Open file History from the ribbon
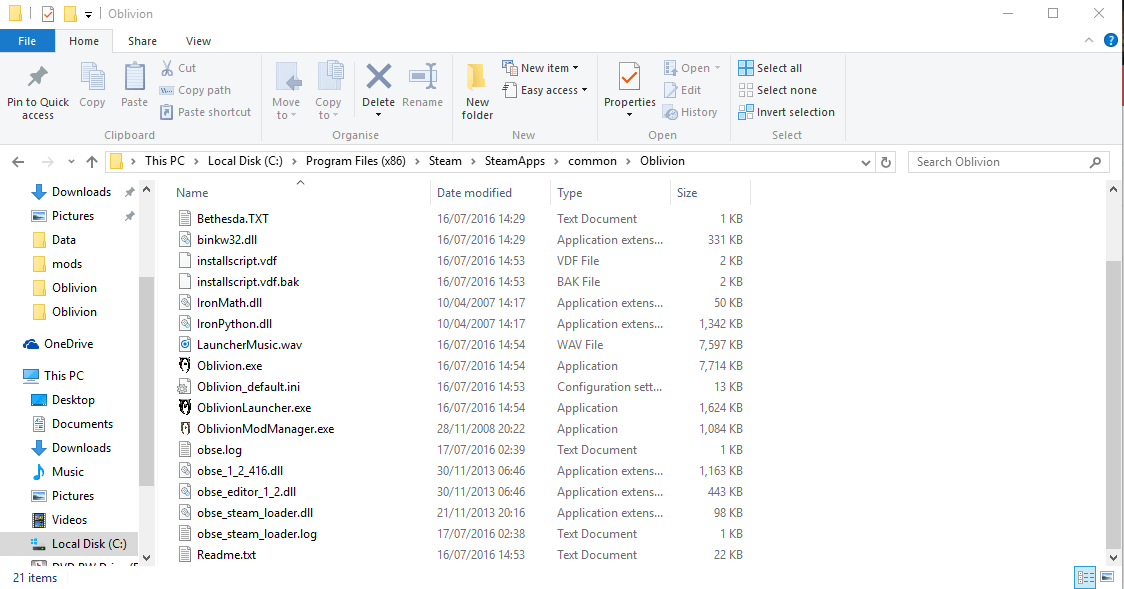Viewport: 1124px width, 589px height. pos(690,112)
